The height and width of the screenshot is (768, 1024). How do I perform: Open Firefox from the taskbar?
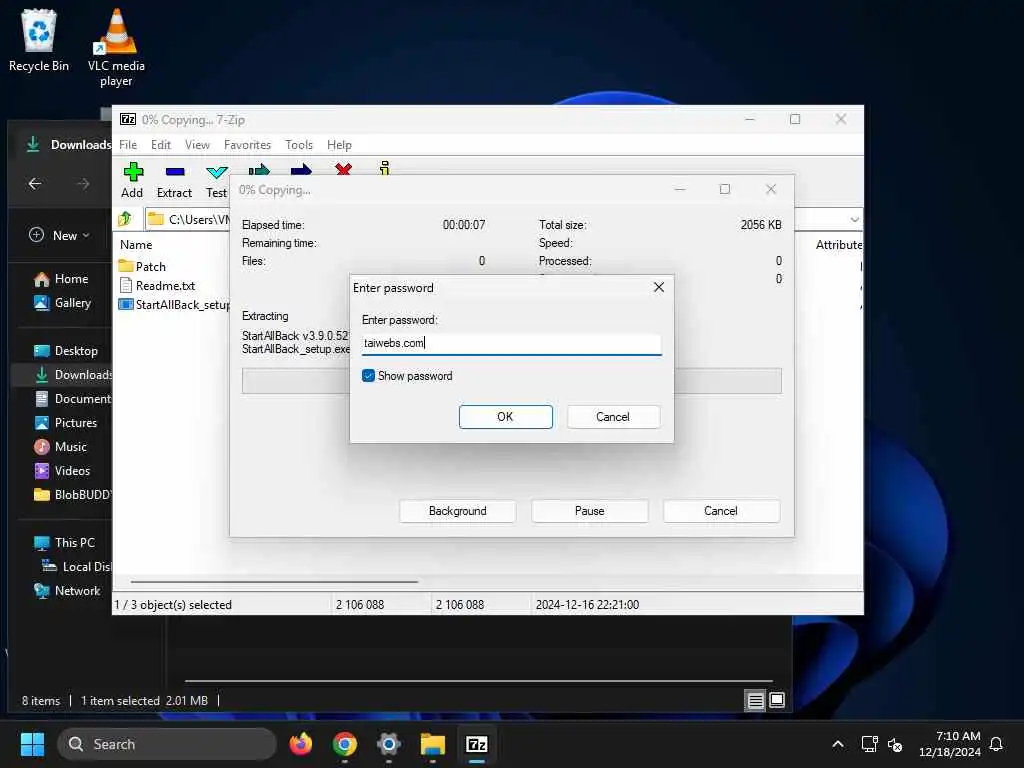tap(300, 744)
